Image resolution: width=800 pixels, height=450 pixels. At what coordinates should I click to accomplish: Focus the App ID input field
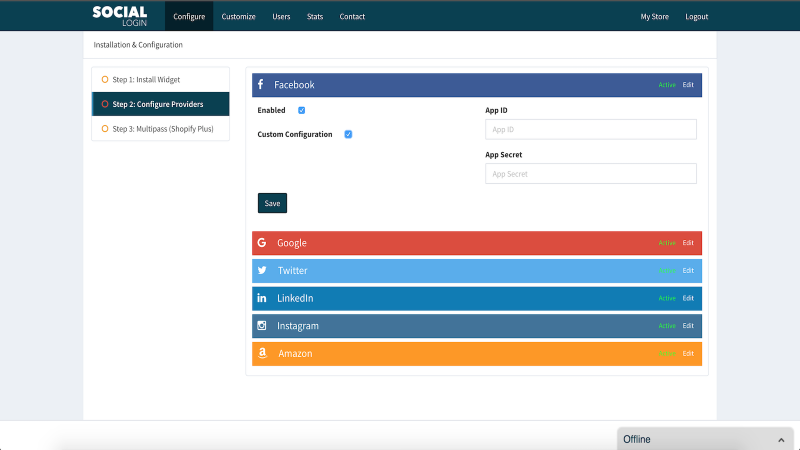pyautogui.click(x=591, y=130)
